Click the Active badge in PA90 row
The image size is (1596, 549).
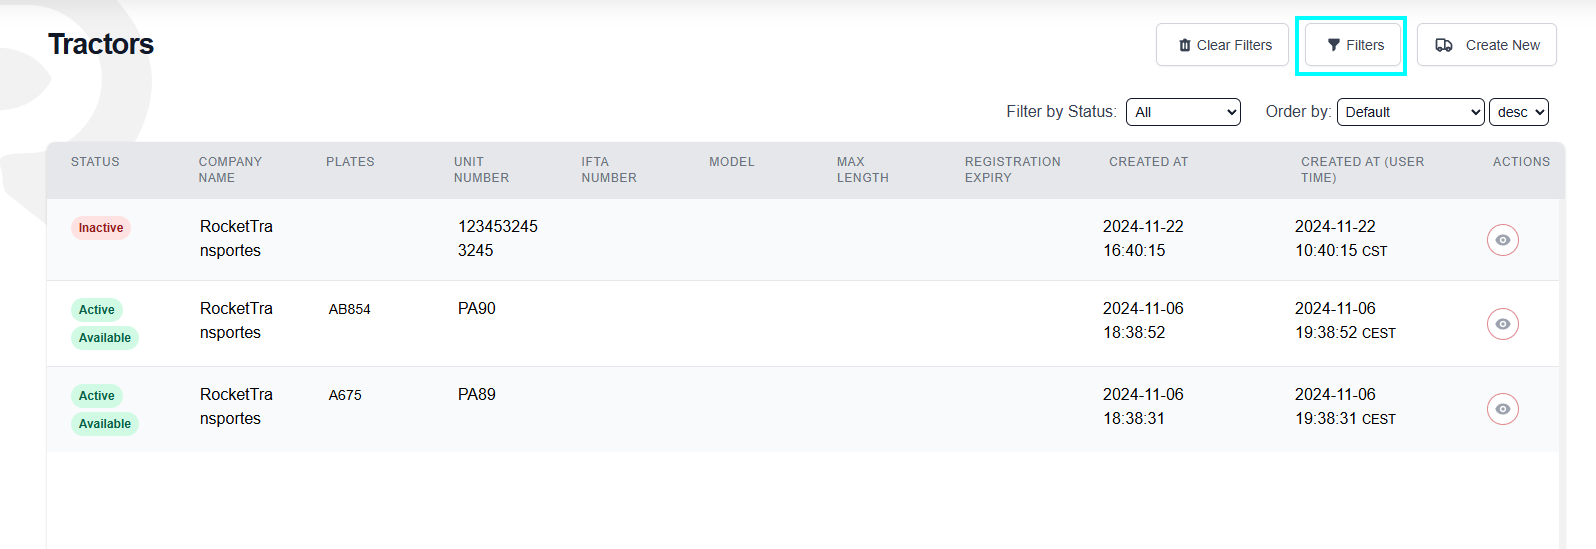pos(97,310)
